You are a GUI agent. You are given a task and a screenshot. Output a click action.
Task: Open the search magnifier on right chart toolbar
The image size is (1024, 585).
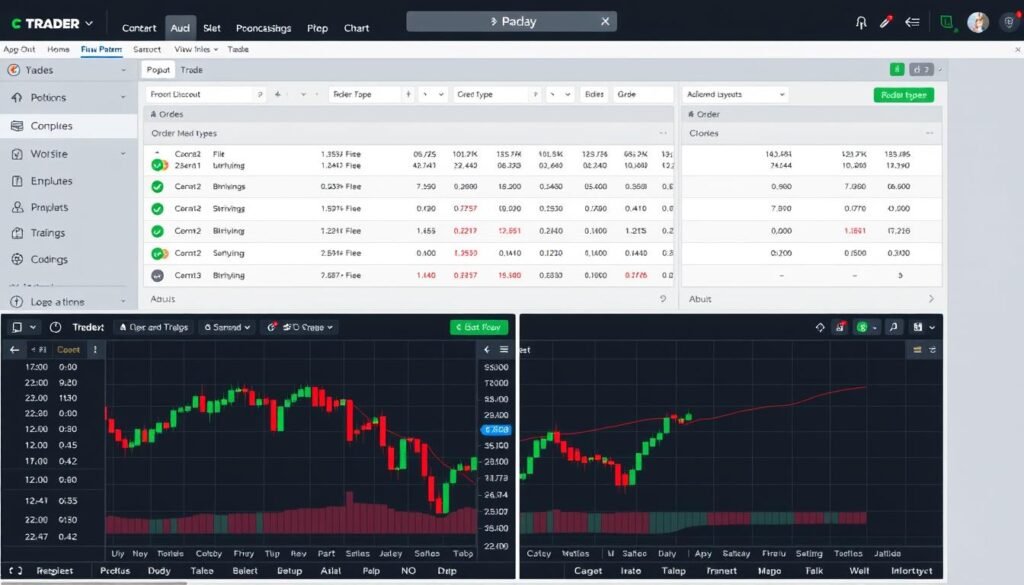click(x=894, y=327)
